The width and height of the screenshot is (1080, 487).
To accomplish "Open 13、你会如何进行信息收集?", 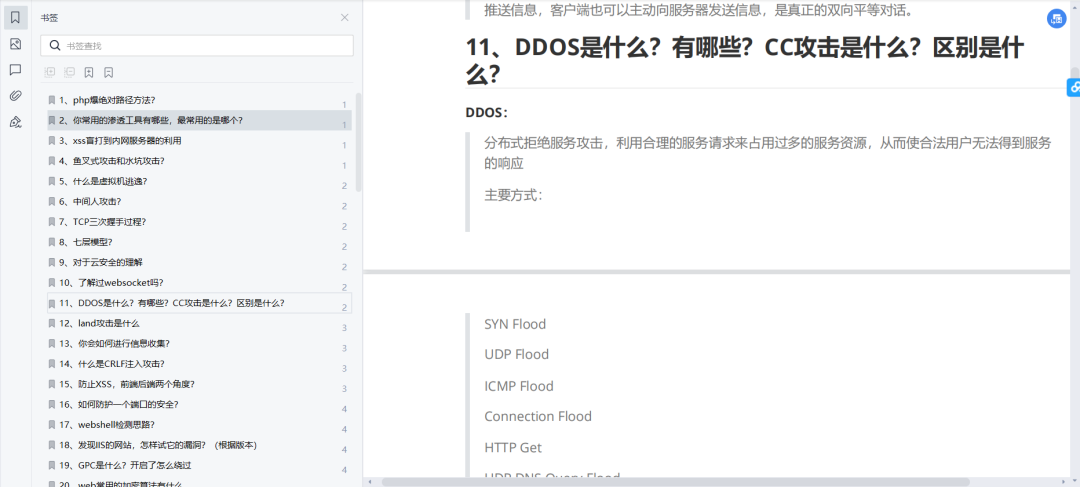I will click(x=199, y=343).
